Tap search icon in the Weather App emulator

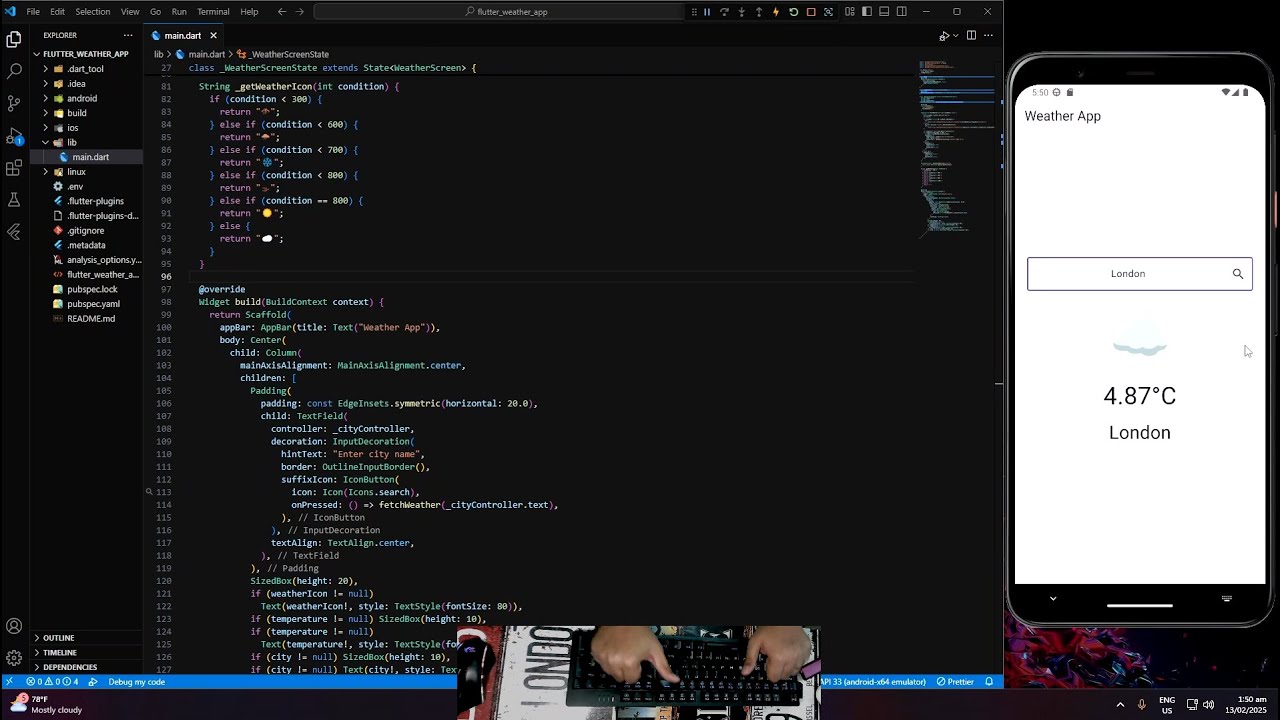(x=1238, y=274)
